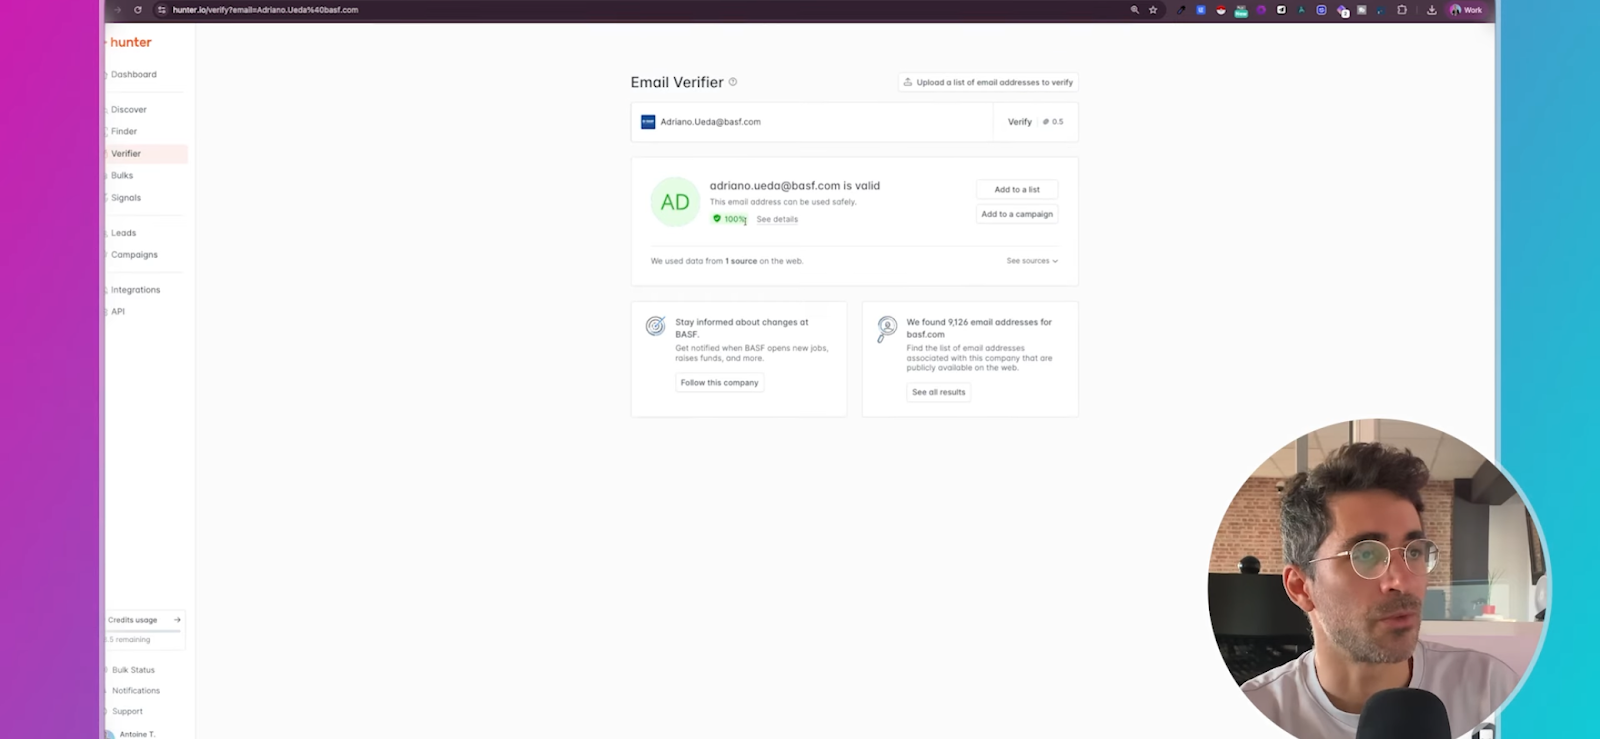1600x739 pixels.
Task: Click the target icon on Stay informed card
Action: (x=655, y=326)
